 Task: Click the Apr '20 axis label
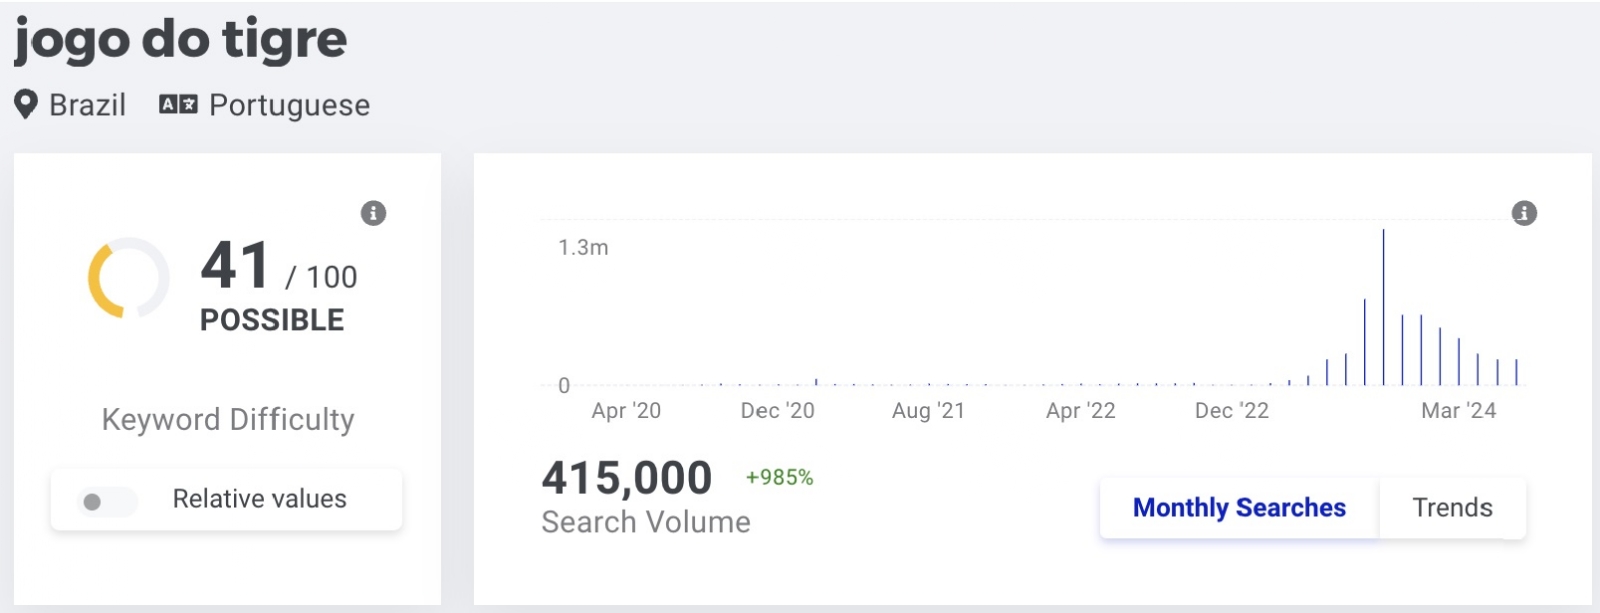pos(626,410)
